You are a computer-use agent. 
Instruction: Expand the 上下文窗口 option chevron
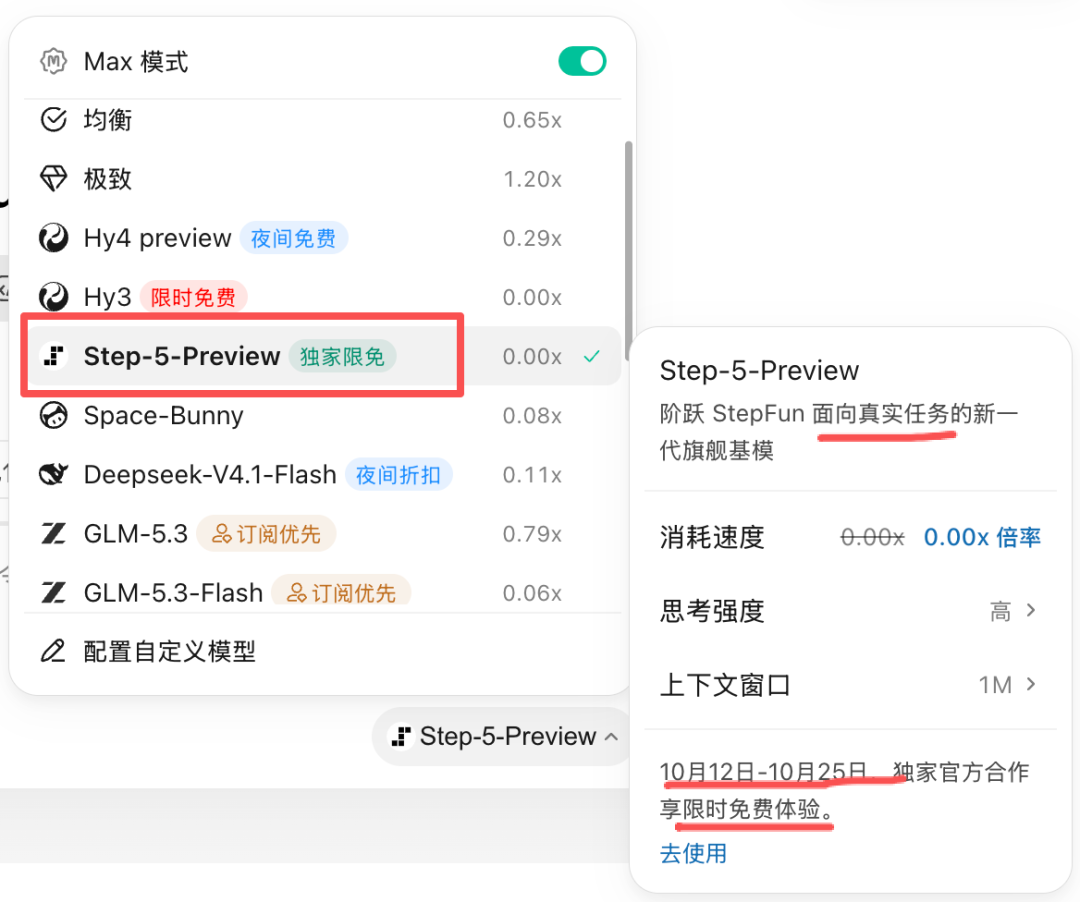click(1031, 684)
